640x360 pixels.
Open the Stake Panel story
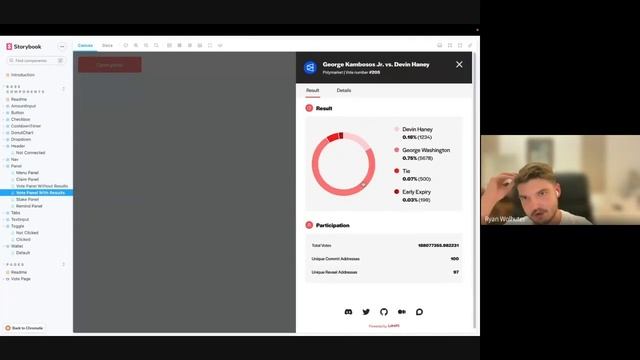[x=27, y=199]
